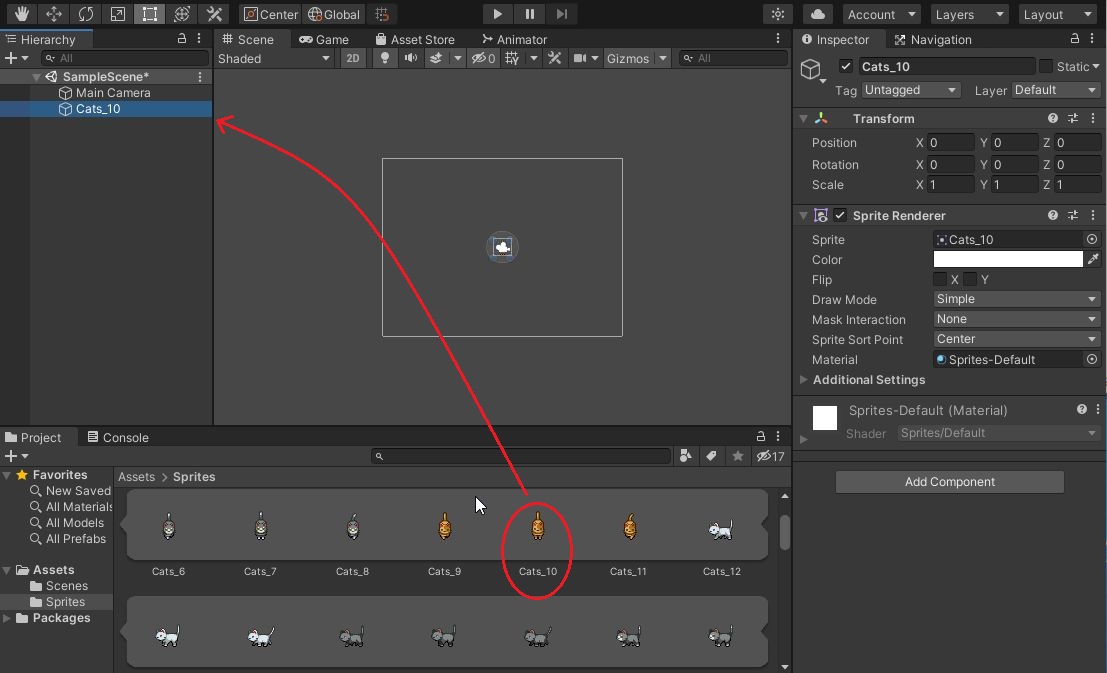Toggle scene grid icon
Viewport: 1107px width, 673px height.
[513, 58]
